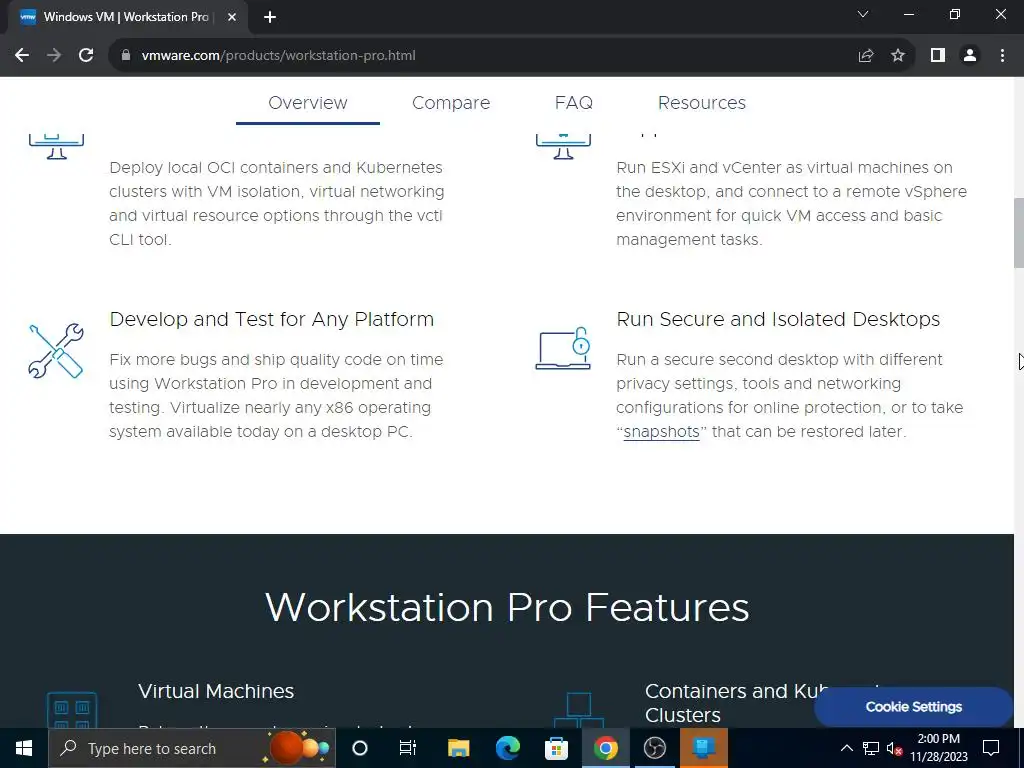Reload the VMware page
Viewport: 1024px width, 768px height.
(86, 56)
